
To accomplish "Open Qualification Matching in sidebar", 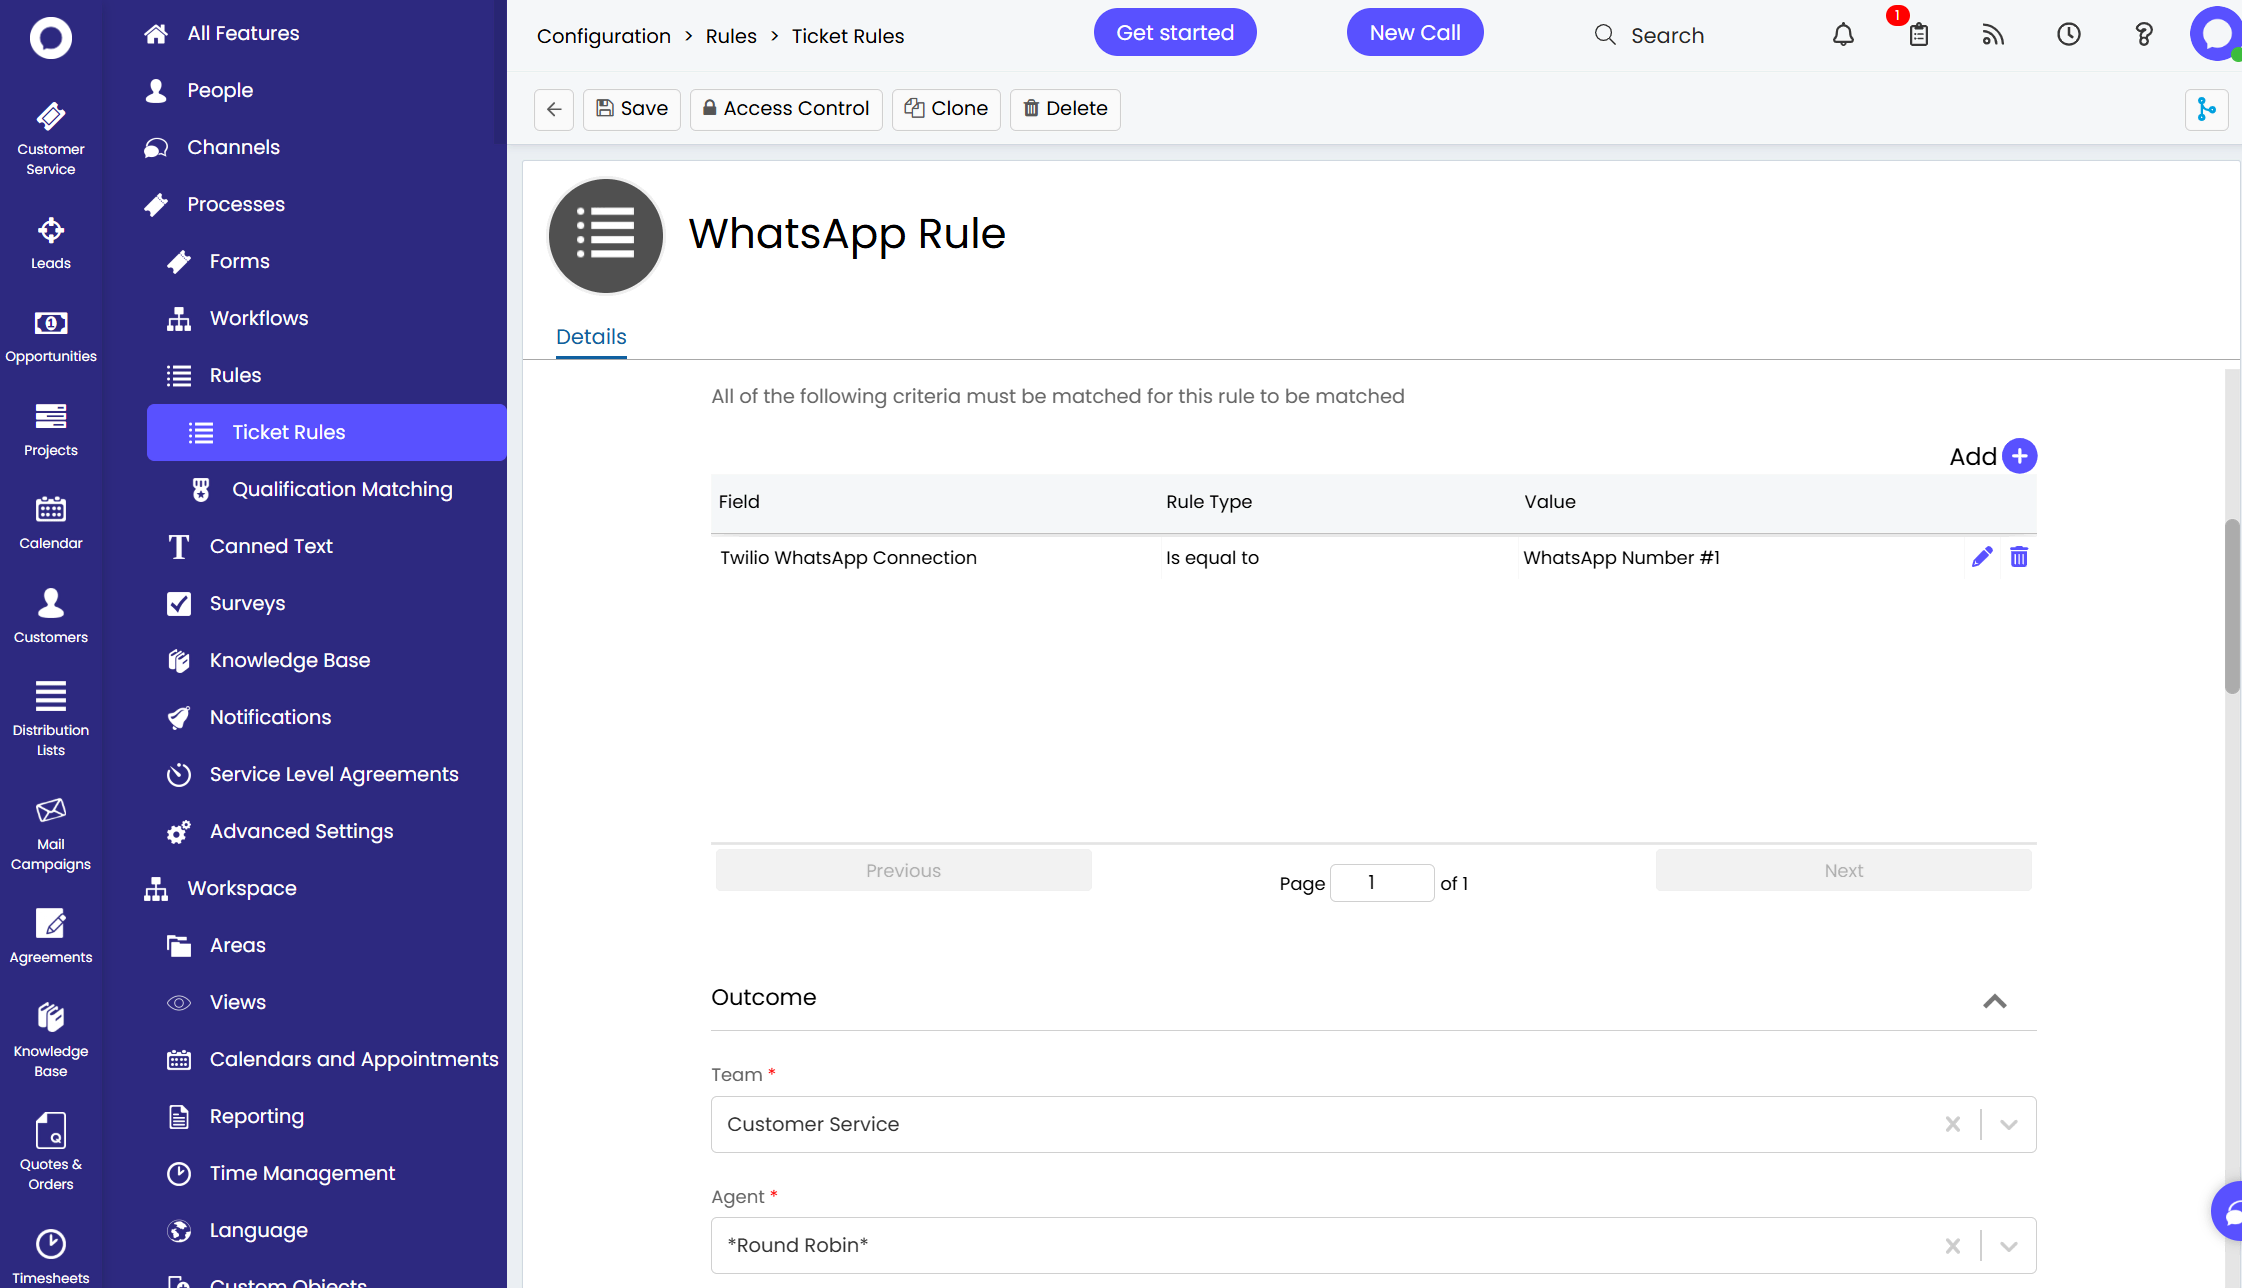I will click(x=341, y=489).
